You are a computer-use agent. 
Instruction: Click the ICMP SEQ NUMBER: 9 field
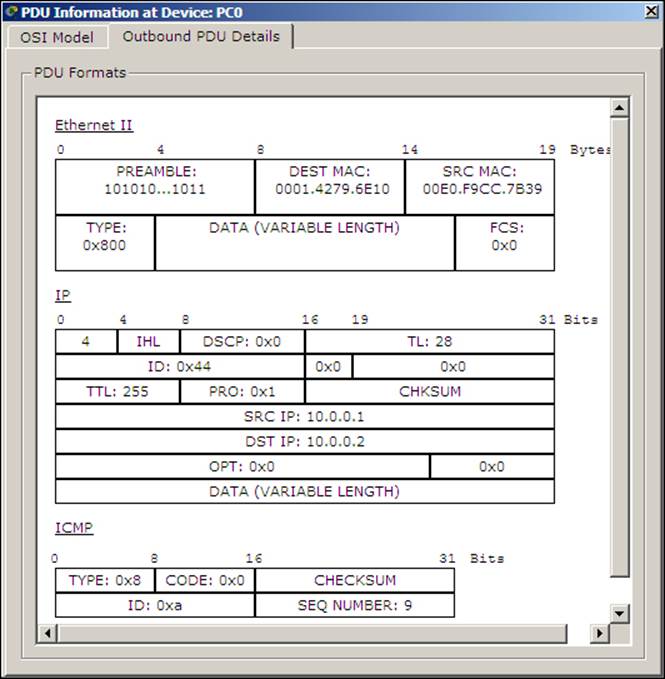[x=355, y=605]
